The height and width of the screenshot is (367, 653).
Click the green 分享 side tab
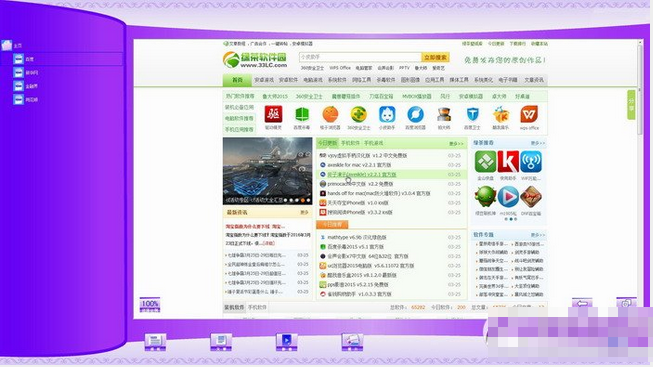(x=631, y=105)
